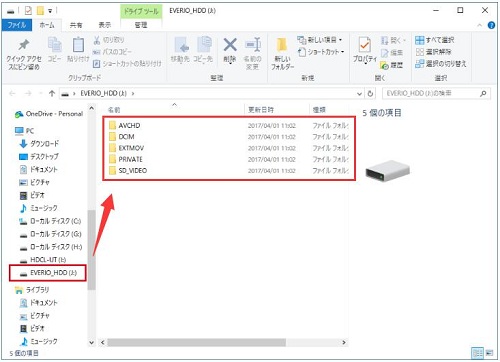500x362 pixels.
Task: Open the ribbon Open dropdown
Action: [393, 40]
